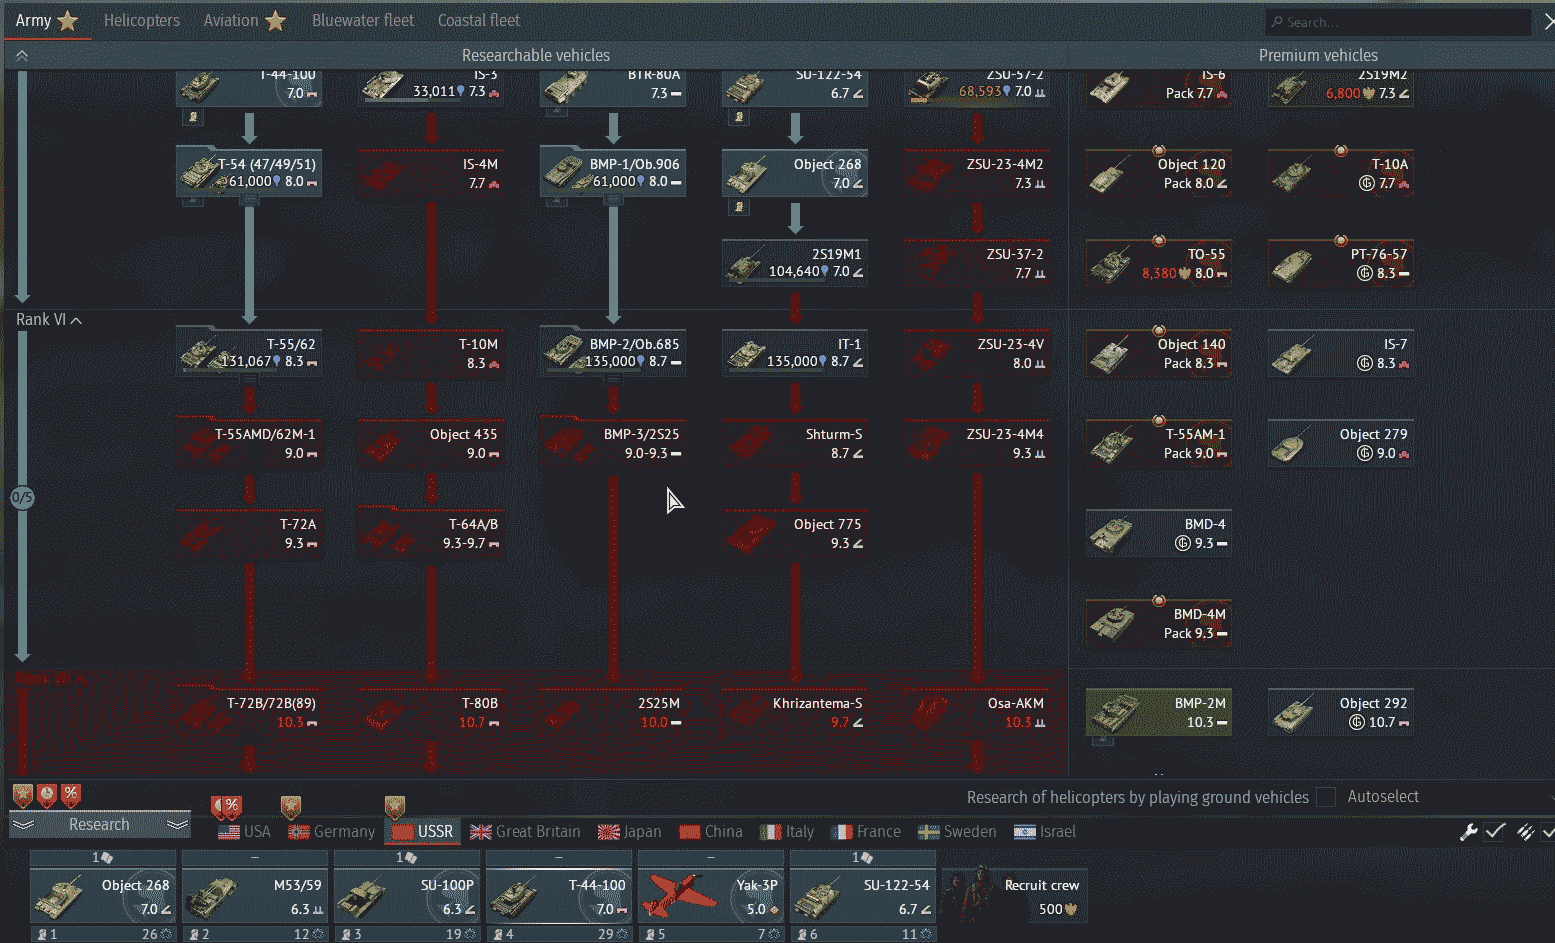Screen dimensions: 1555x943
Task: Select the Object 268 crew slot
Action: tap(103, 896)
